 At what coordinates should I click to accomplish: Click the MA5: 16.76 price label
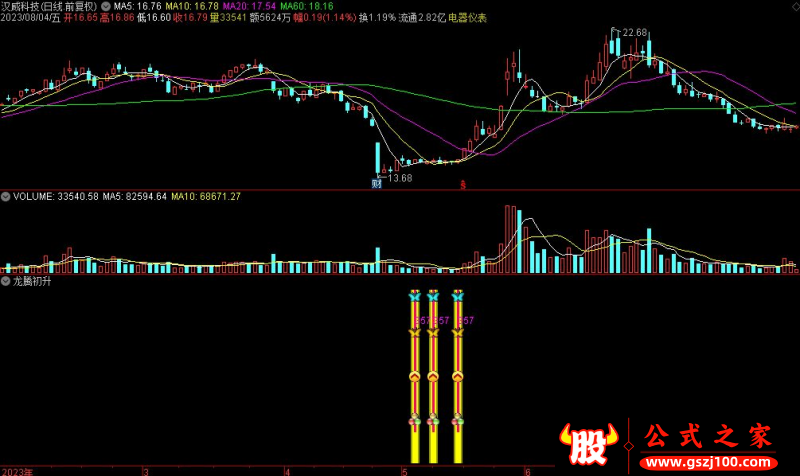click(x=137, y=6)
